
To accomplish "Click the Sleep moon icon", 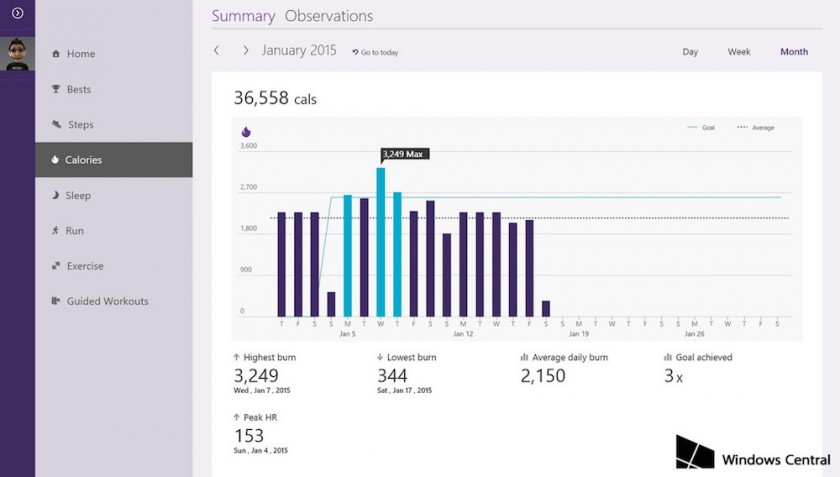I will pyautogui.click(x=56, y=196).
